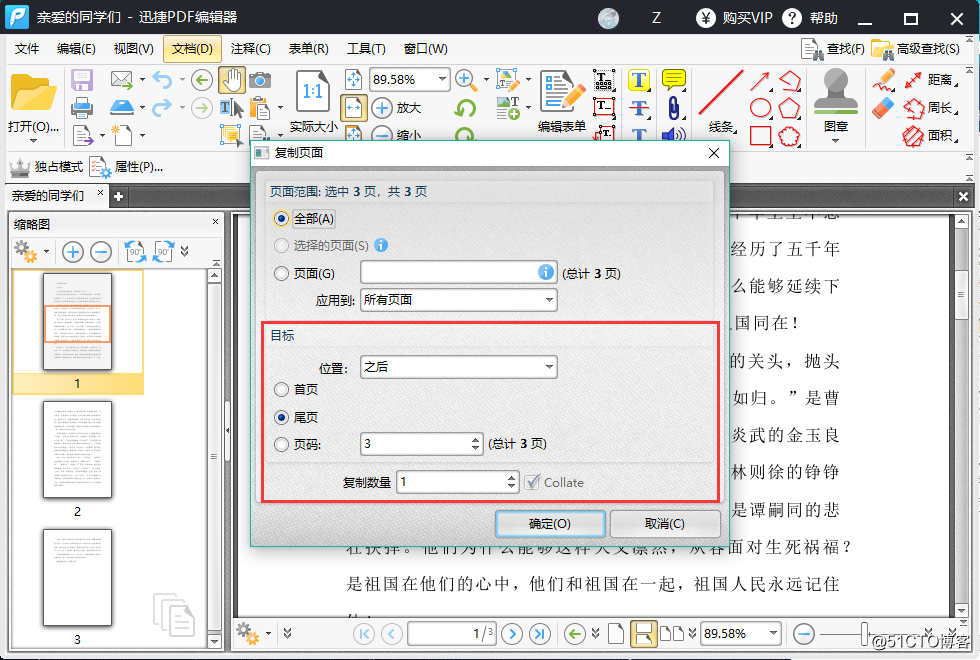Viewport: 980px width, 660px height.
Task: Click the 实际大小 1:1 icon
Action: [x=312, y=91]
